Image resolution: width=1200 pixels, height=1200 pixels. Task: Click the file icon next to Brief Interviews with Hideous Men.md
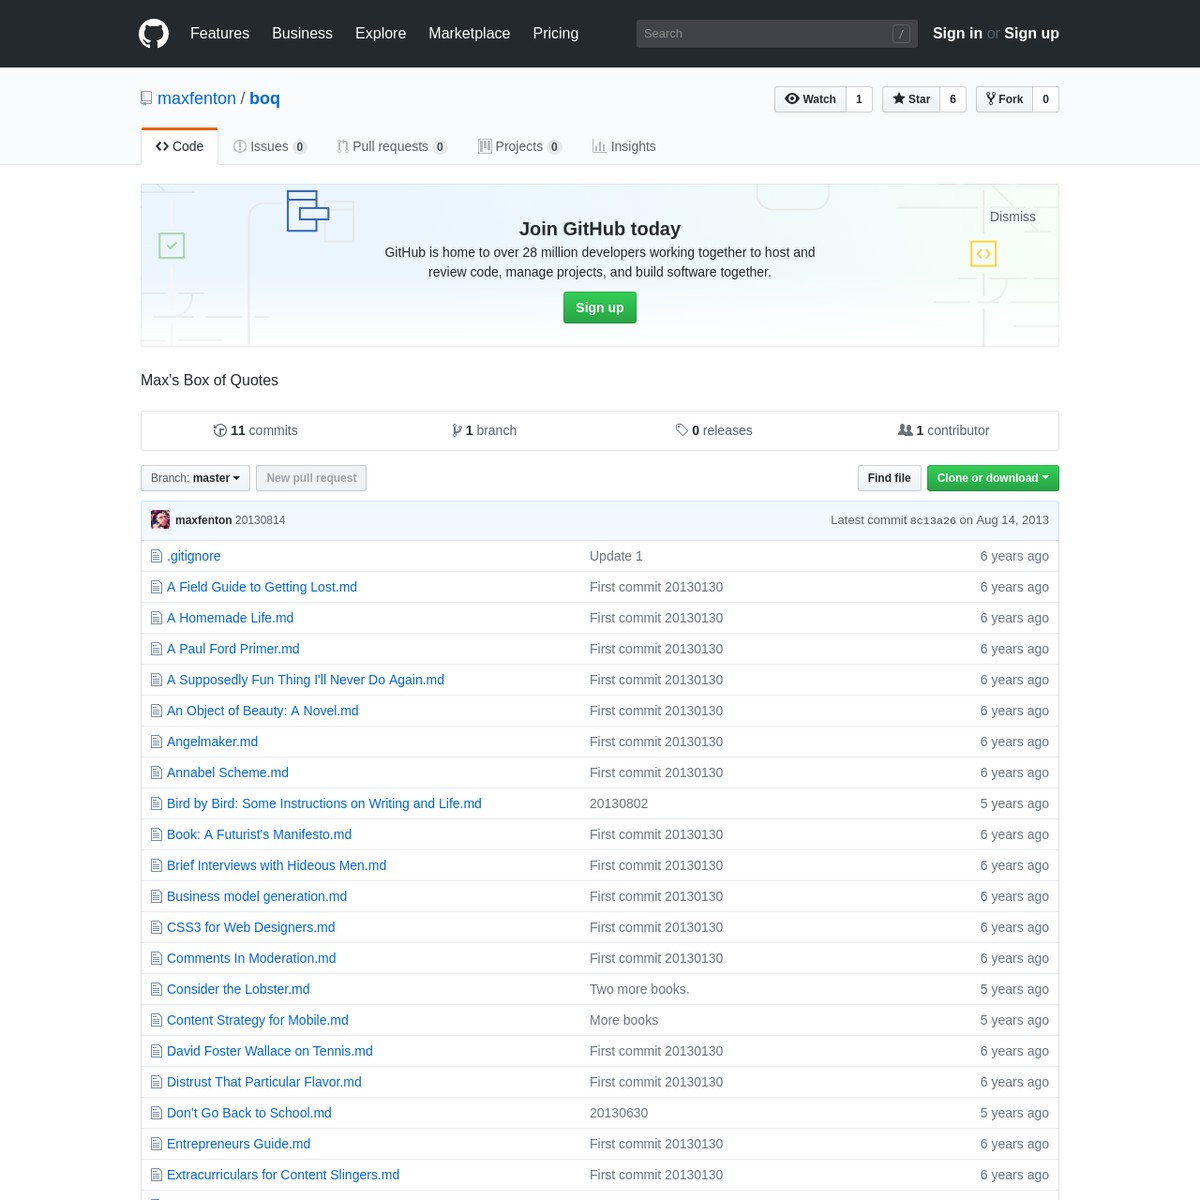[x=156, y=865]
